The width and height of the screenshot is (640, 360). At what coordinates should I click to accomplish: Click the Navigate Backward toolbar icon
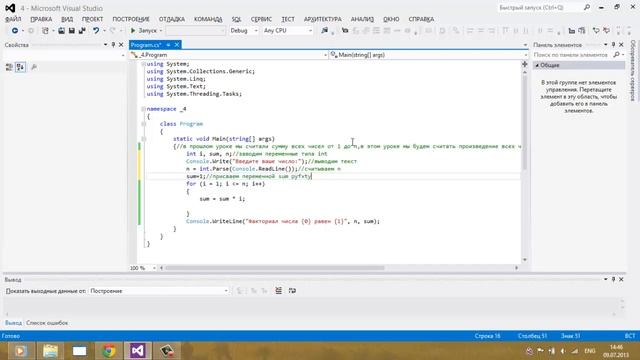coord(15,31)
